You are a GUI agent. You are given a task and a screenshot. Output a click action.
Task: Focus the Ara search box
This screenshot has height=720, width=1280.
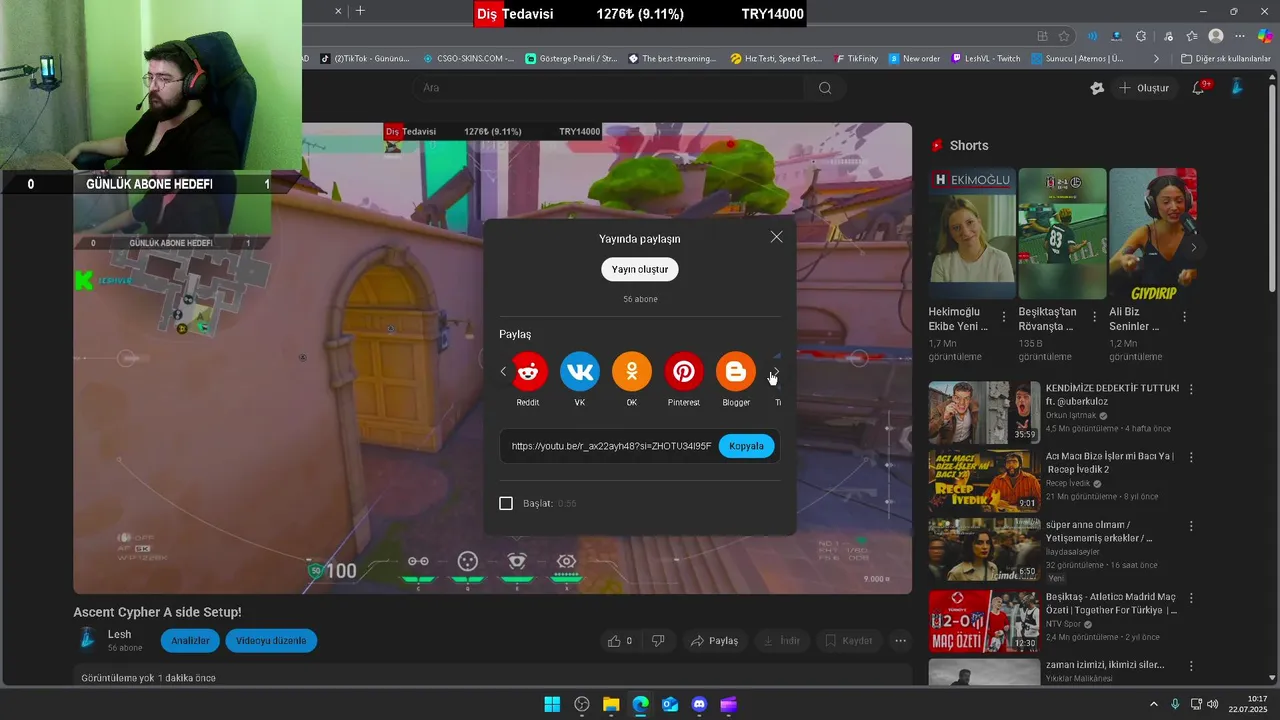[610, 88]
